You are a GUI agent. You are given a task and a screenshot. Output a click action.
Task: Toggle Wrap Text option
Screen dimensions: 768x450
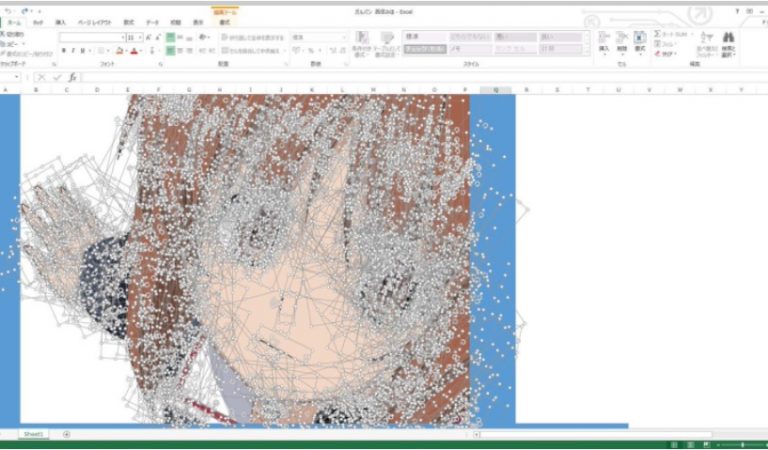(x=253, y=37)
